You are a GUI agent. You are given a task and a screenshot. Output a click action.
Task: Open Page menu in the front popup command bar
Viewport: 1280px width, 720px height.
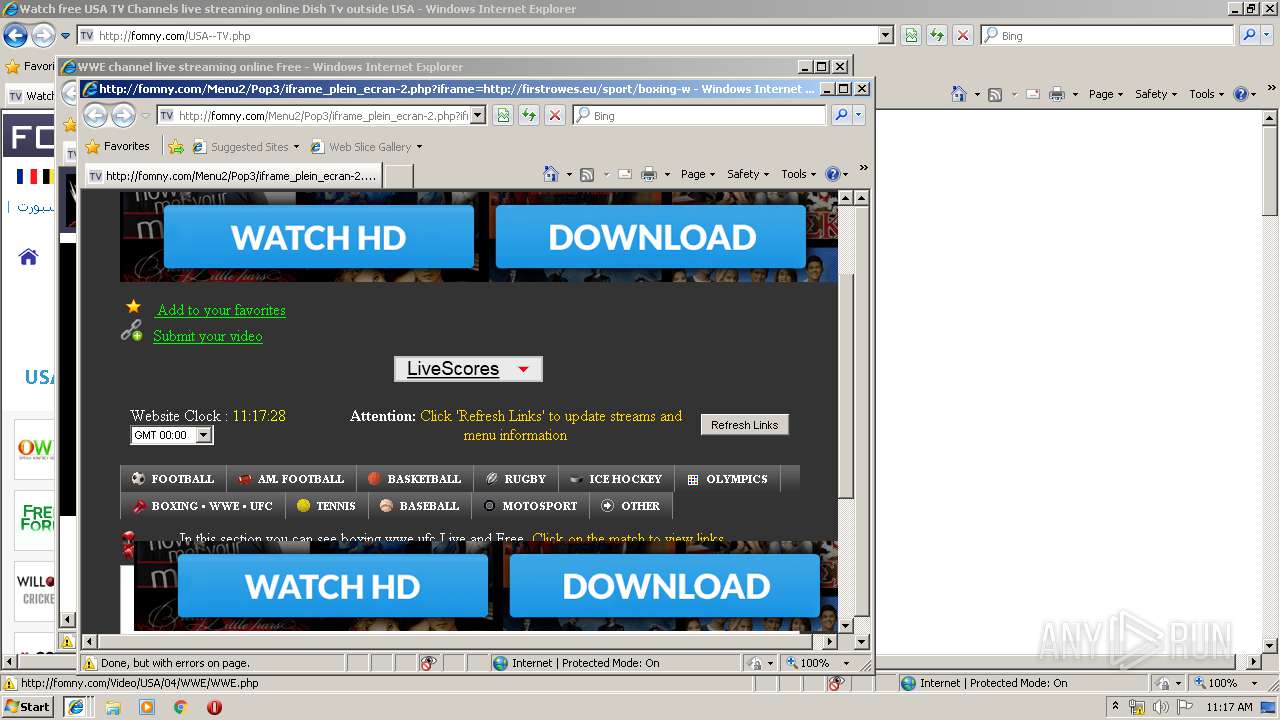pos(697,174)
